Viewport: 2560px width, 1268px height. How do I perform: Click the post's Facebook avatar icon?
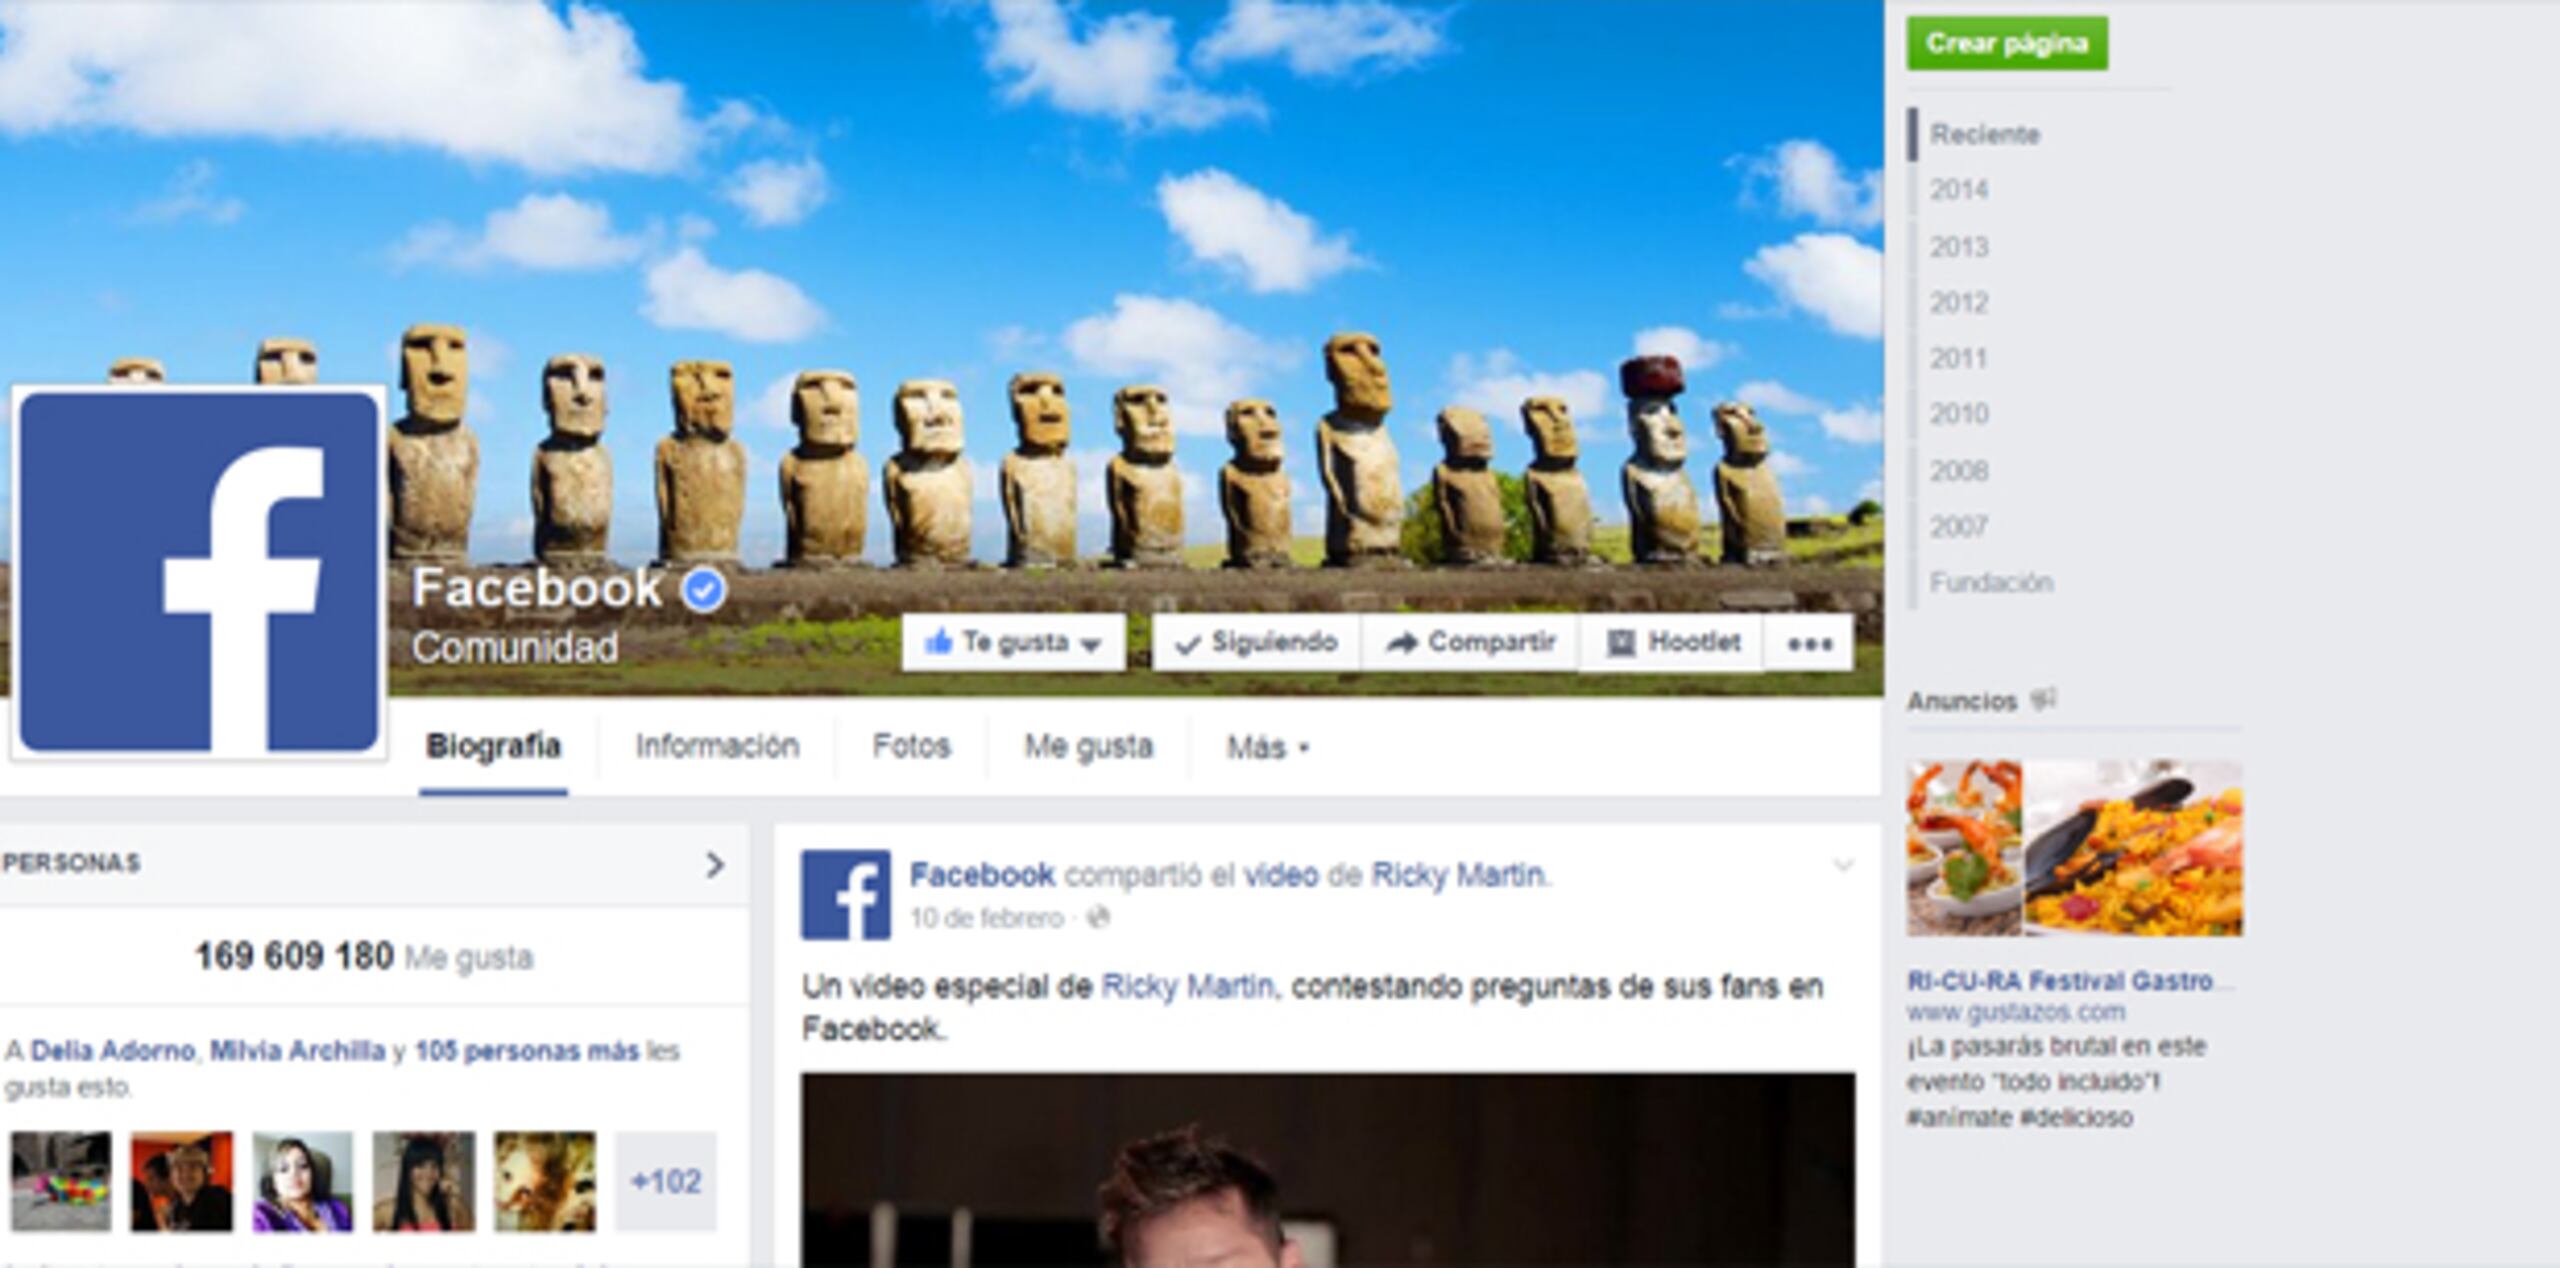[x=845, y=895]
